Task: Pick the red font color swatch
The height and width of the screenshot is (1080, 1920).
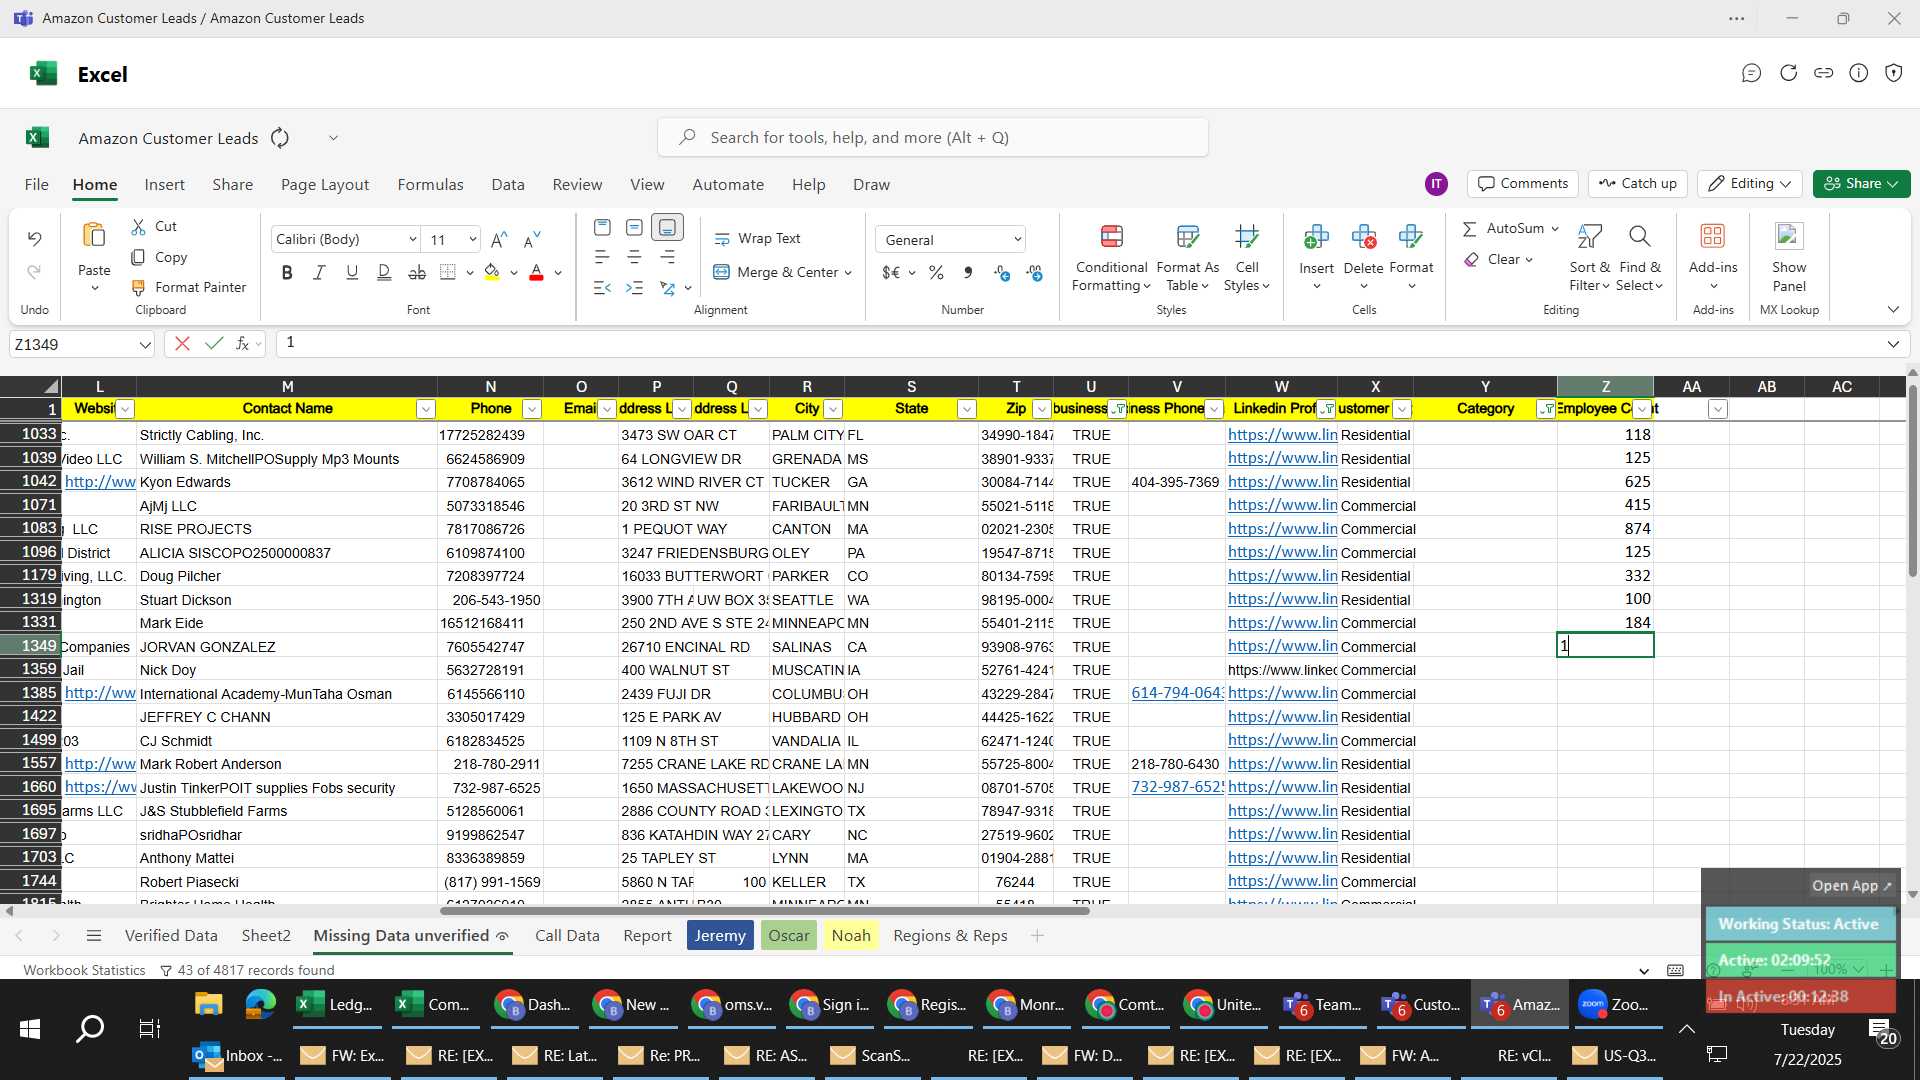Action: tap(536, 273)
